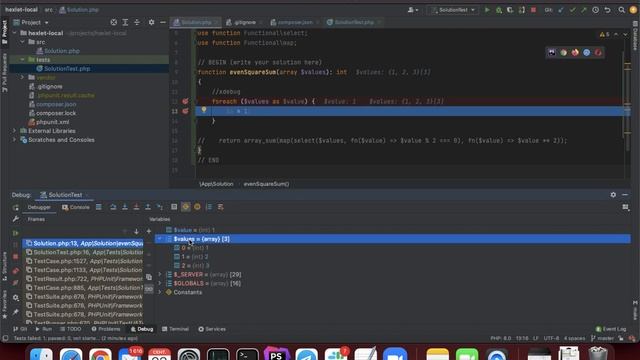The height and width of the screenshot is (360, 640).
Task: Open Project panel settings gear
Action: coord(151,22)
